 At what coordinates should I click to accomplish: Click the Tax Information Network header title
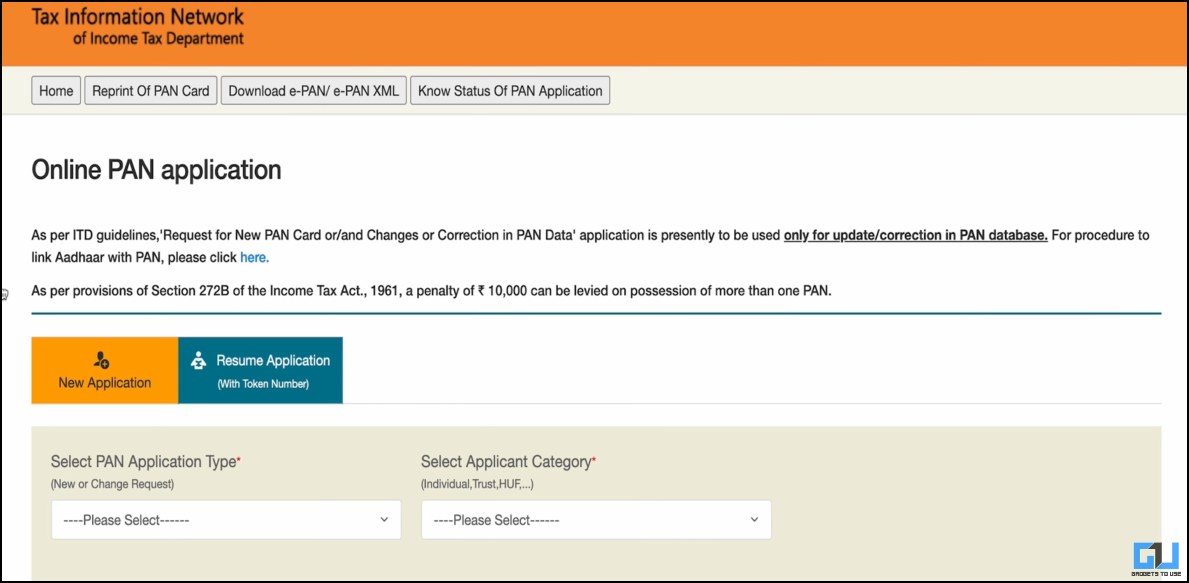pos(138,17)
